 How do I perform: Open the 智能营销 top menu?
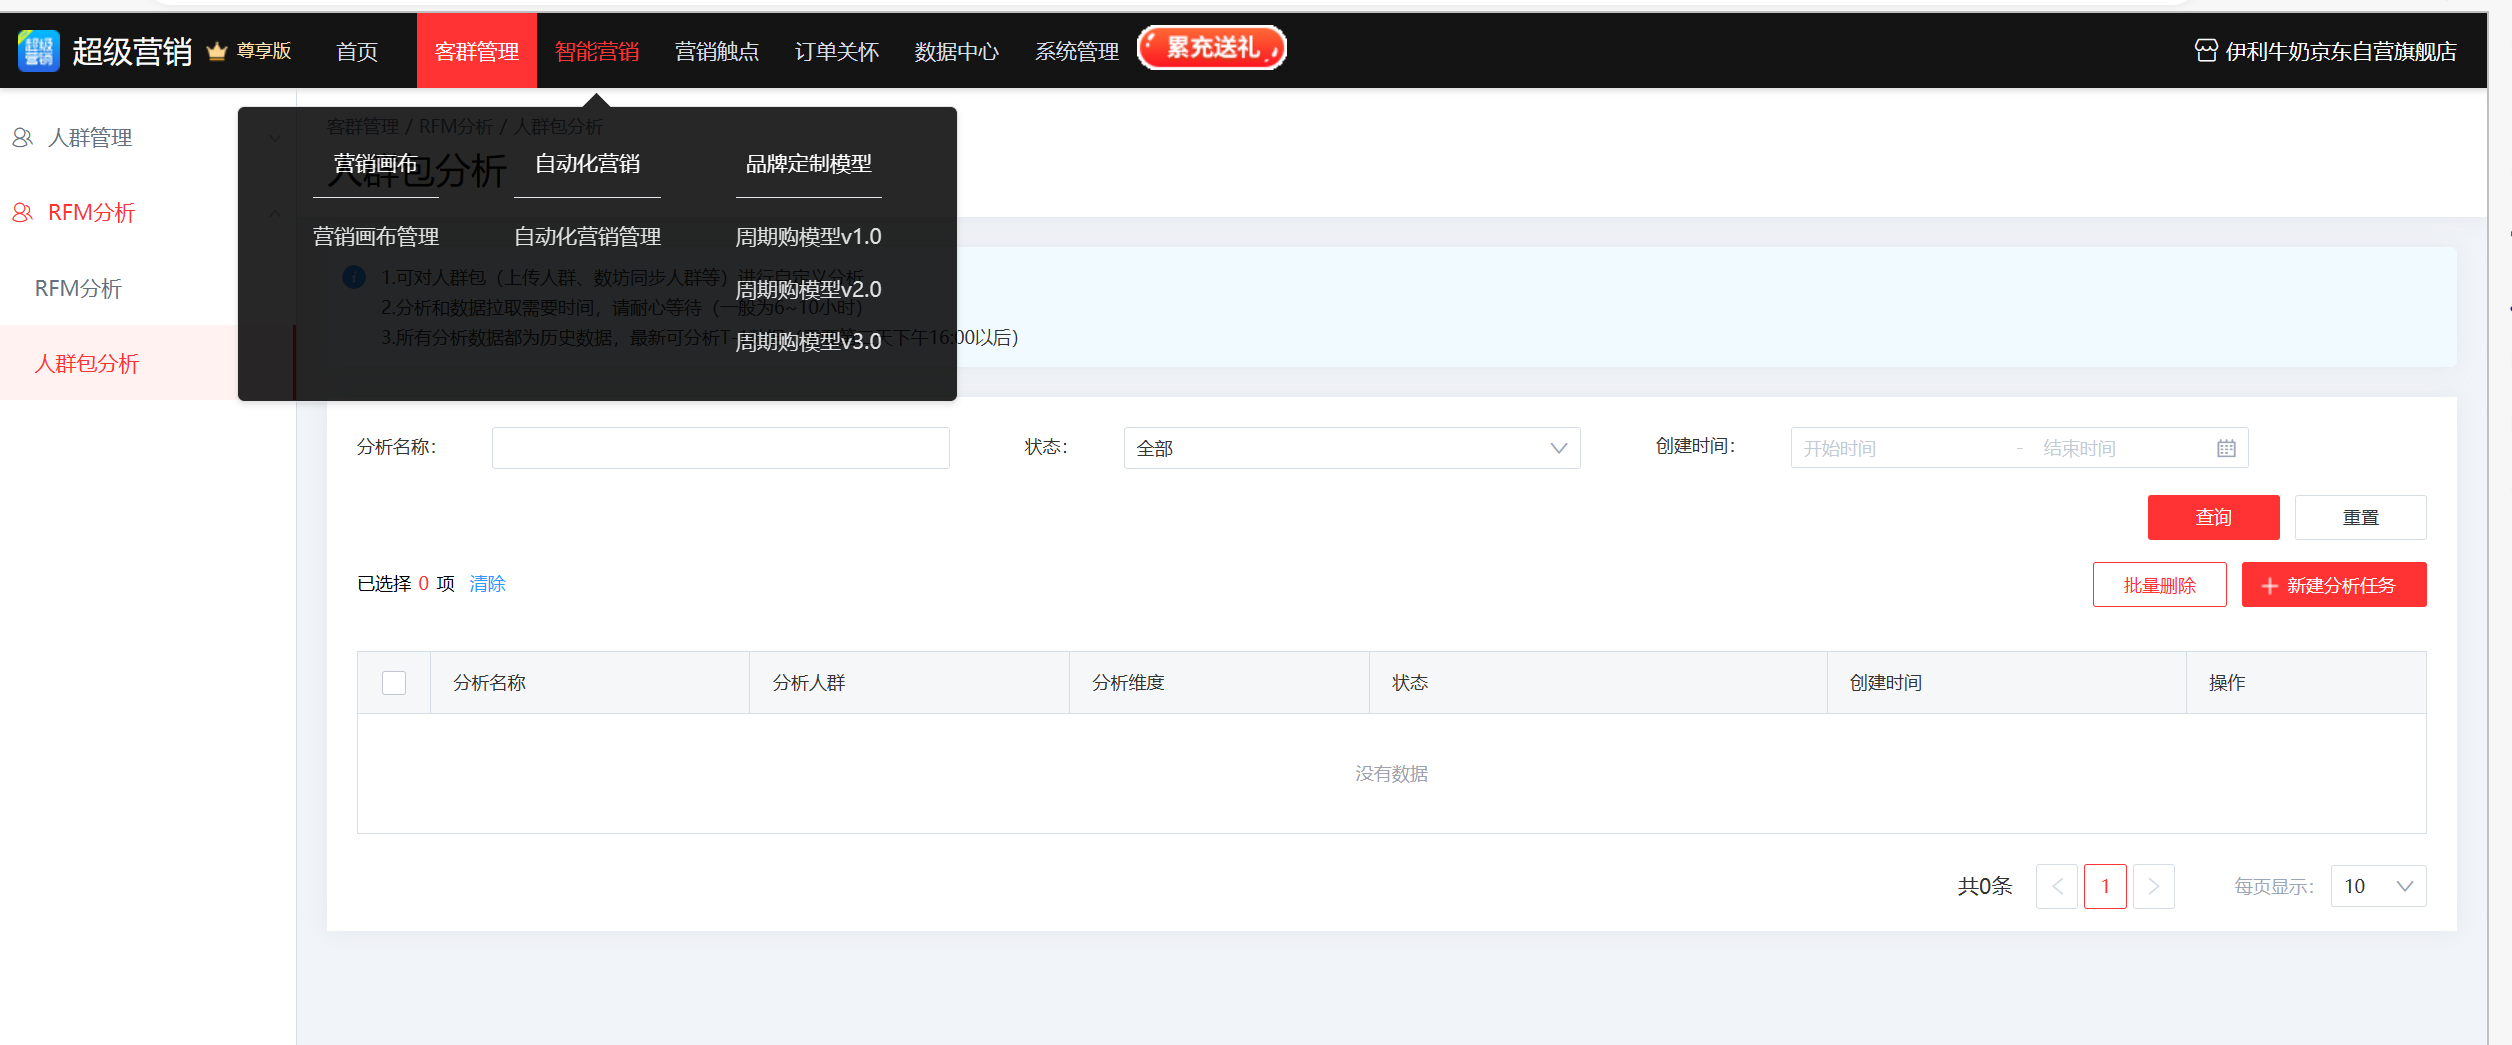597,51
